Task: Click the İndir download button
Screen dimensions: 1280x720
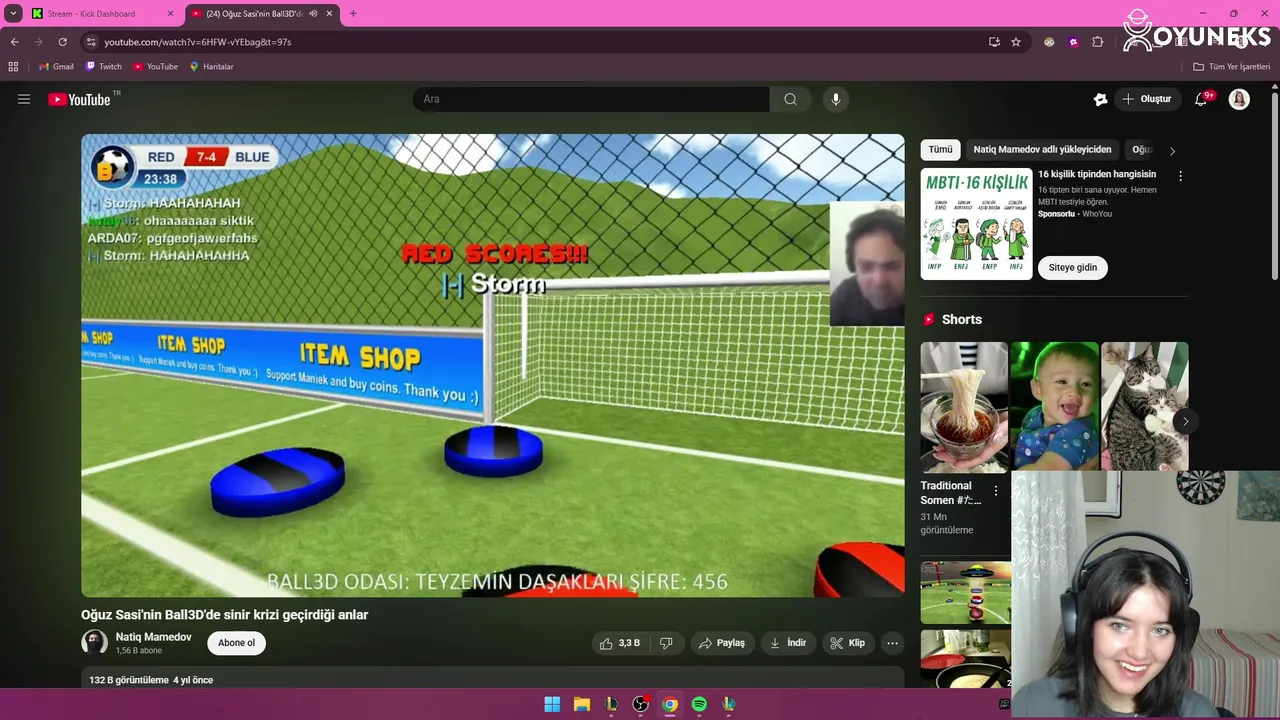Action: pos(788,643)
